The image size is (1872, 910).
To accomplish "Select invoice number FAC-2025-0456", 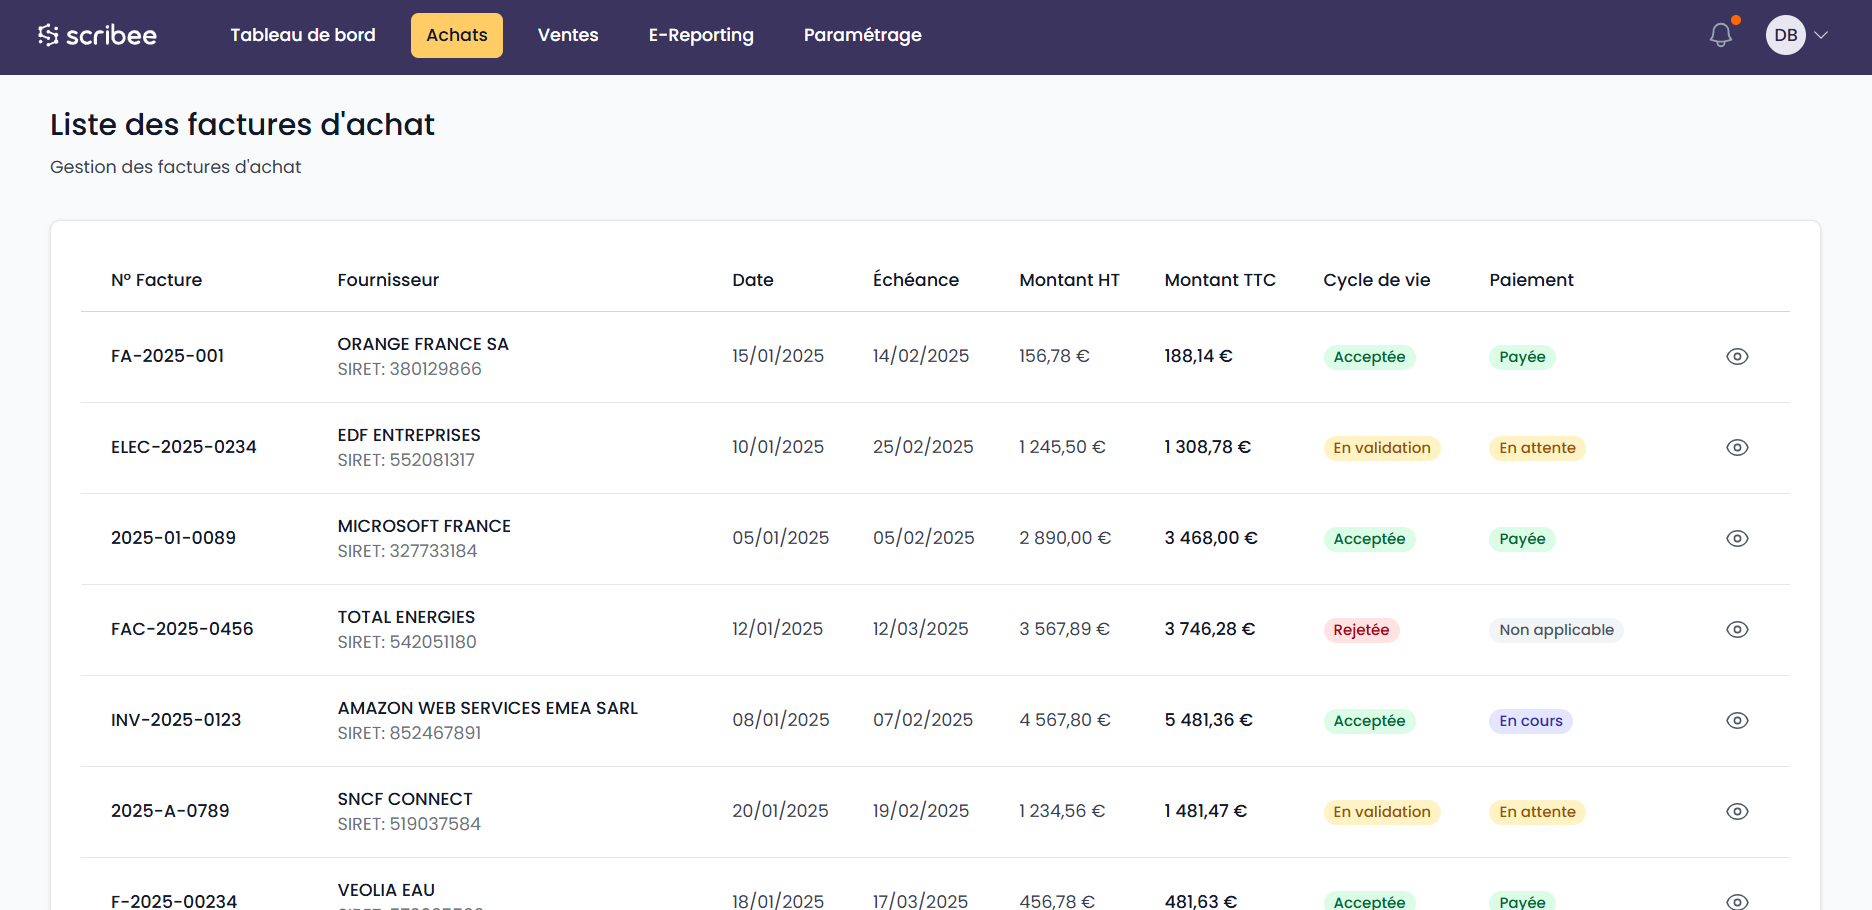I will 182,629.
